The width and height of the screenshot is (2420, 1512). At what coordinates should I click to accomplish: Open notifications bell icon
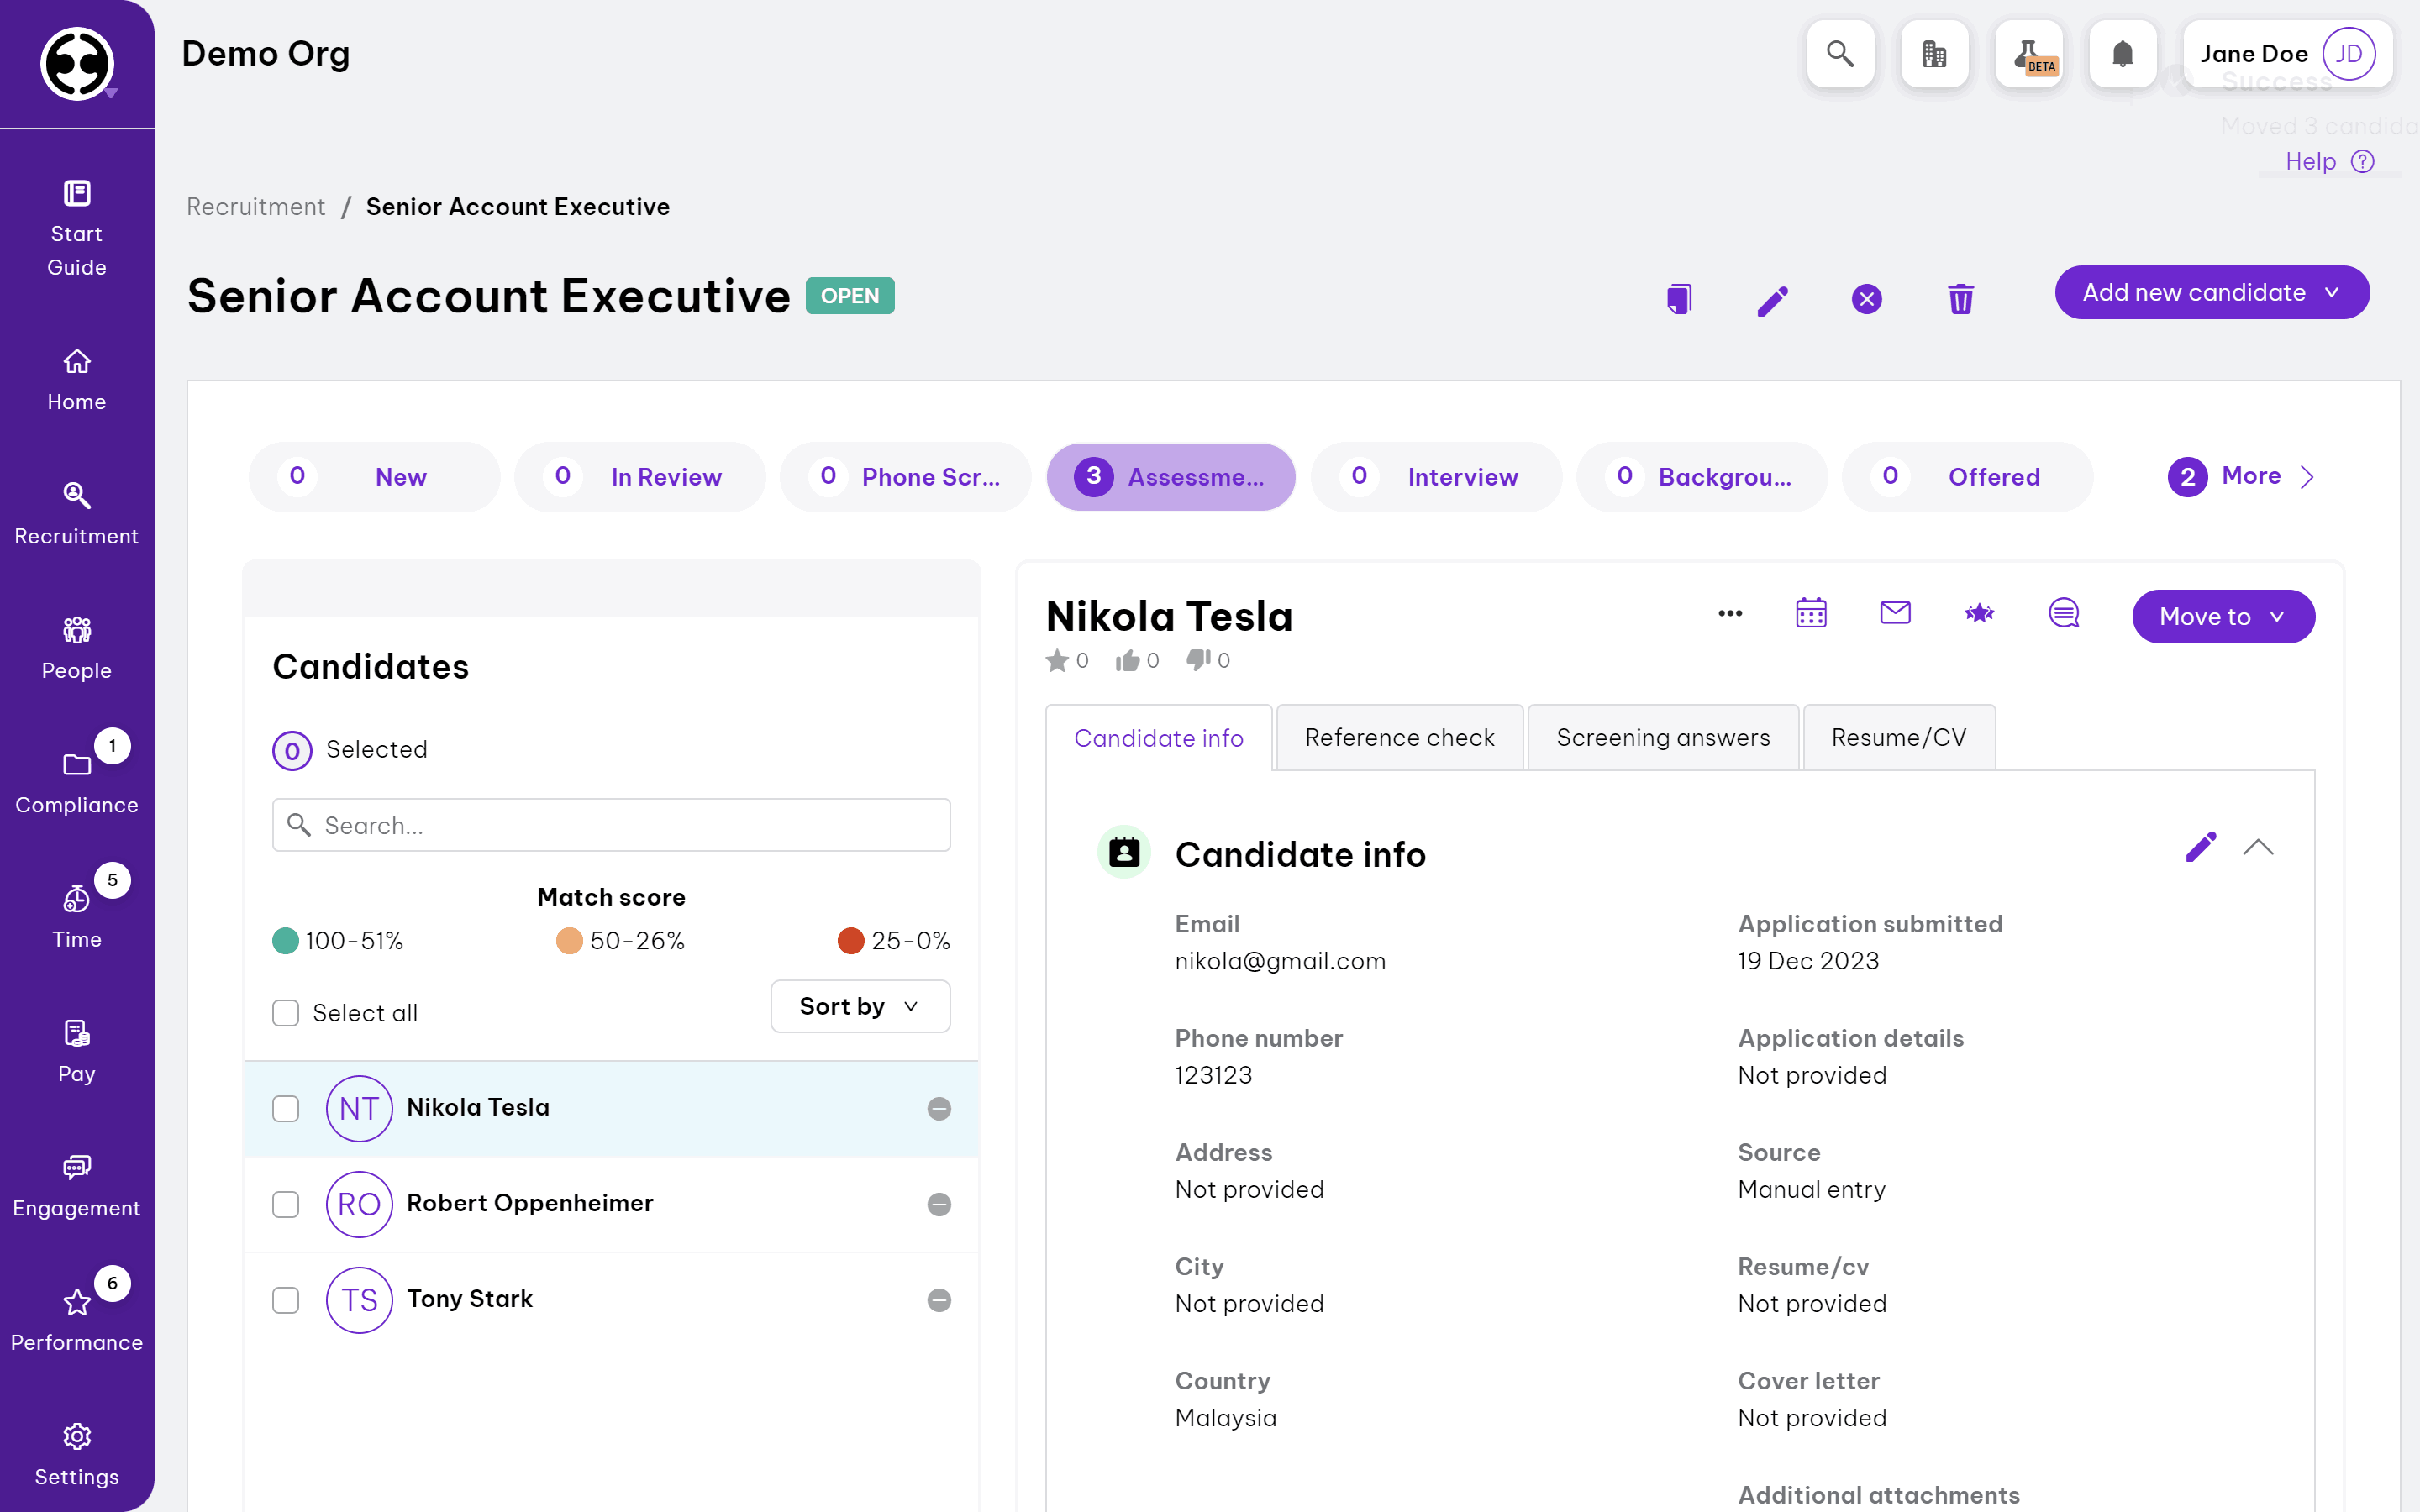coord(2122,54)
